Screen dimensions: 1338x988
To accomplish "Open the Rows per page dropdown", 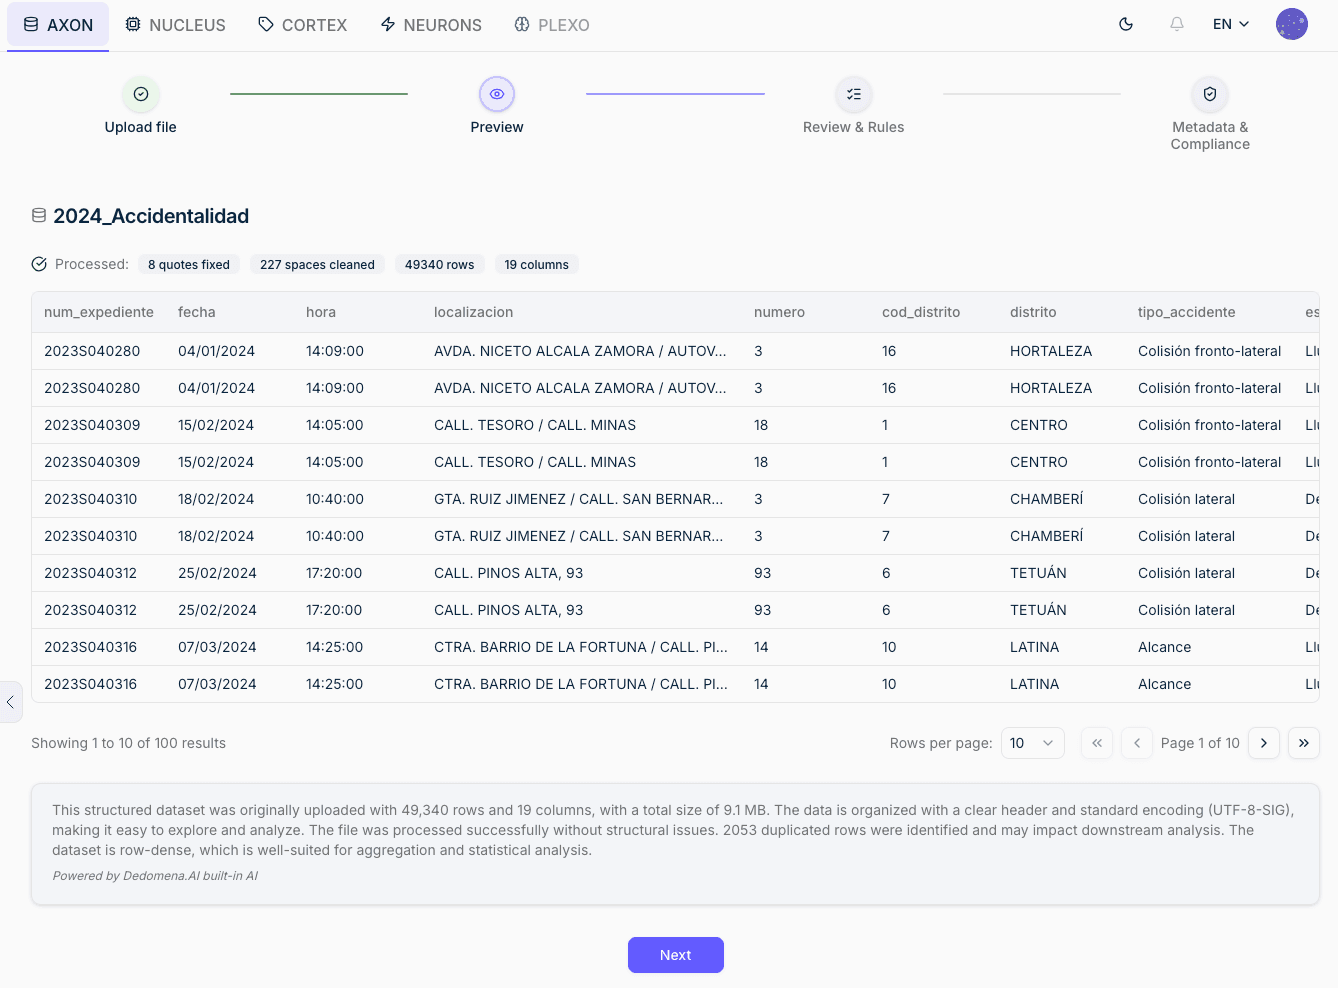I will coord(1033,743).
